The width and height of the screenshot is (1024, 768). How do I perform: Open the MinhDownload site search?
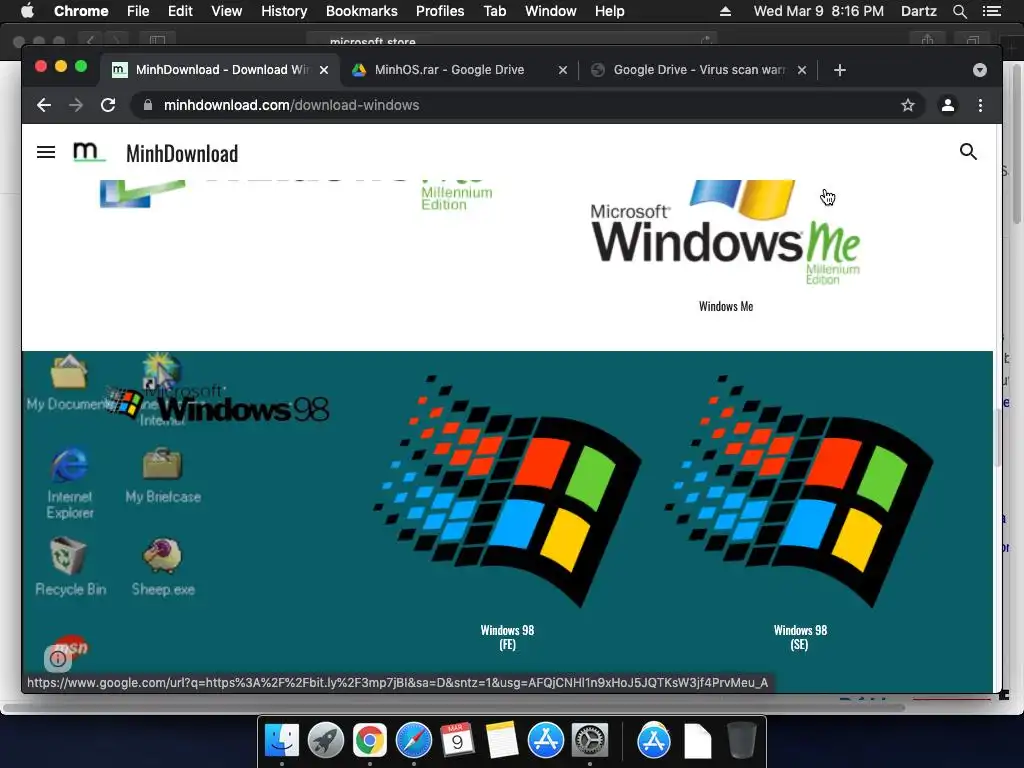(968, 152)
